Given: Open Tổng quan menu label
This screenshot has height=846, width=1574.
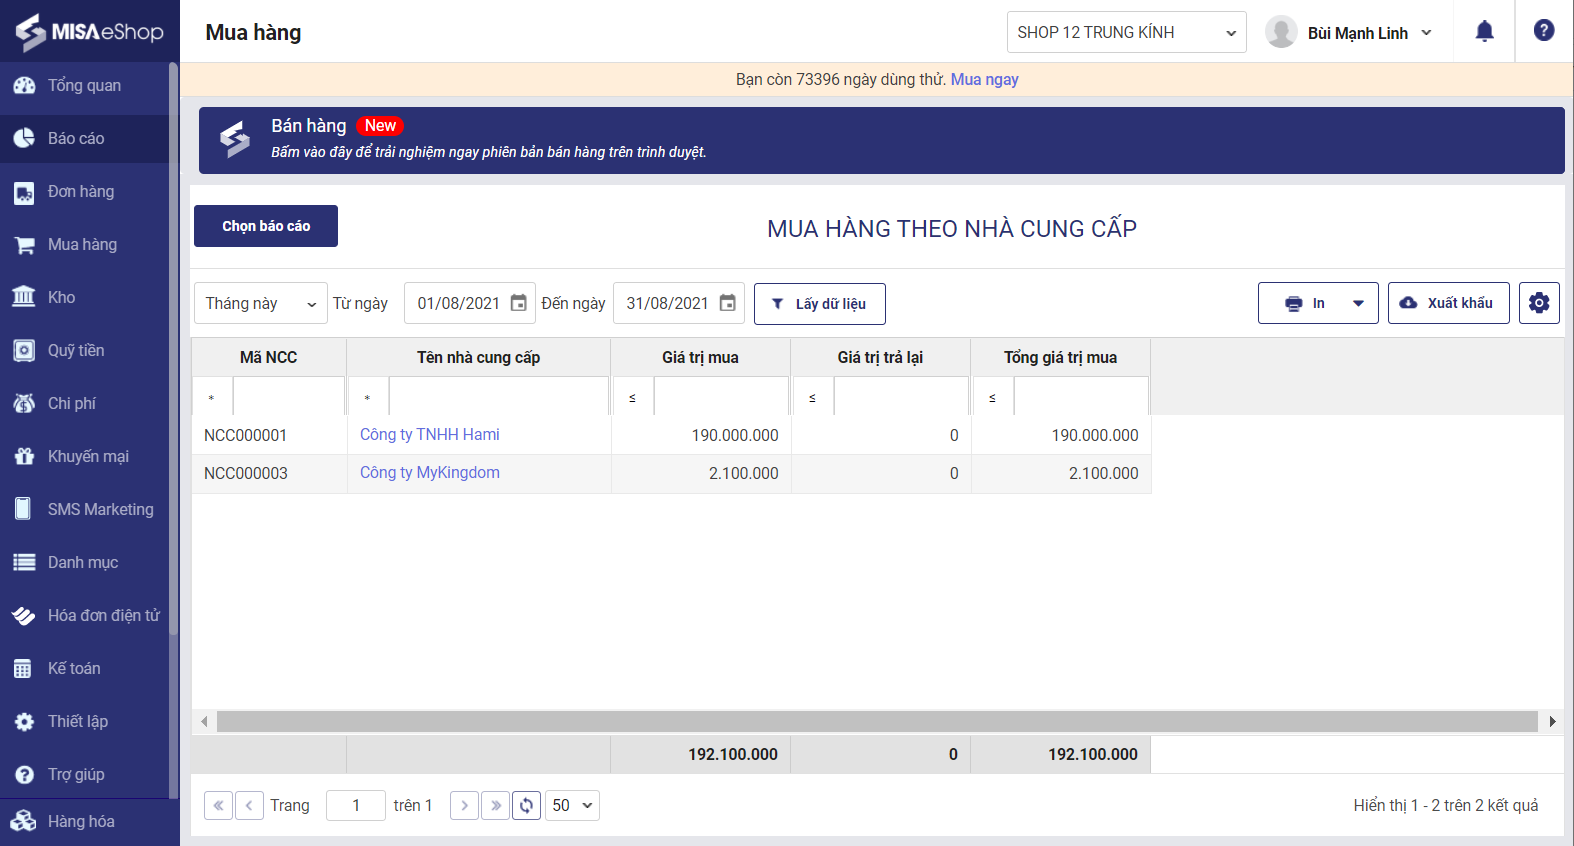Looking at the screenshot, I should click(x=84, y=86).
